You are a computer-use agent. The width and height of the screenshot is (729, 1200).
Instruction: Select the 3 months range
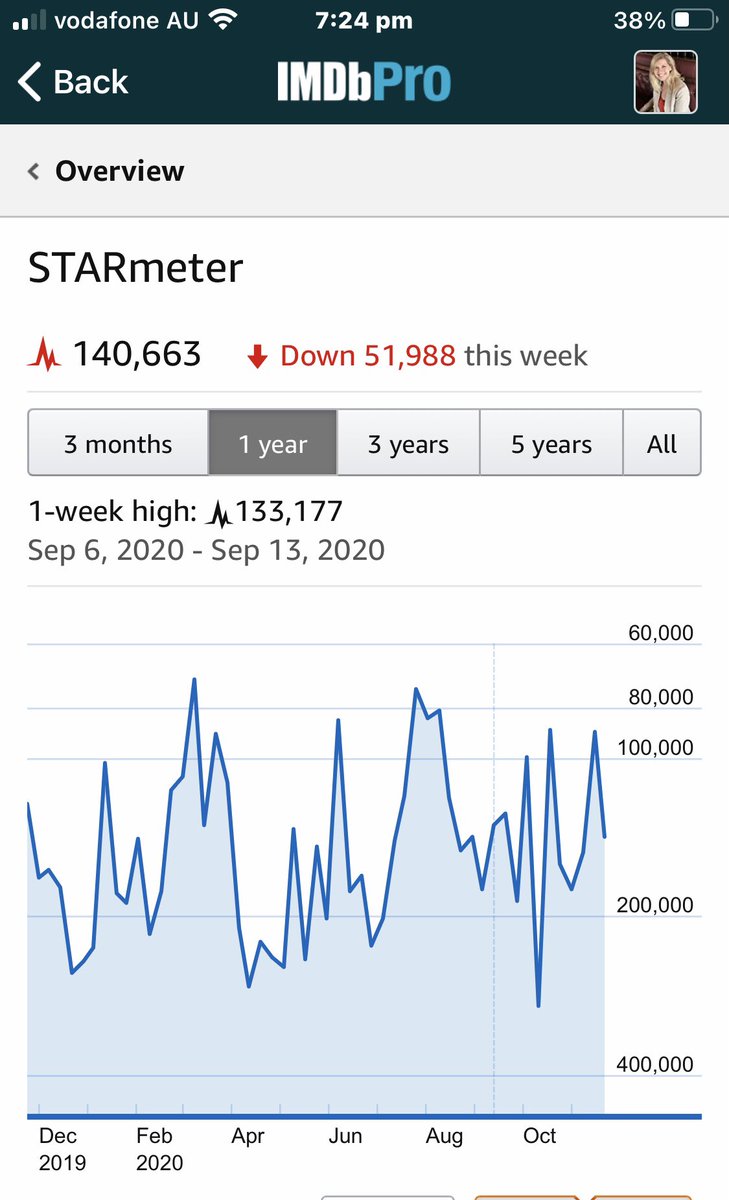[x=118, y=442]
